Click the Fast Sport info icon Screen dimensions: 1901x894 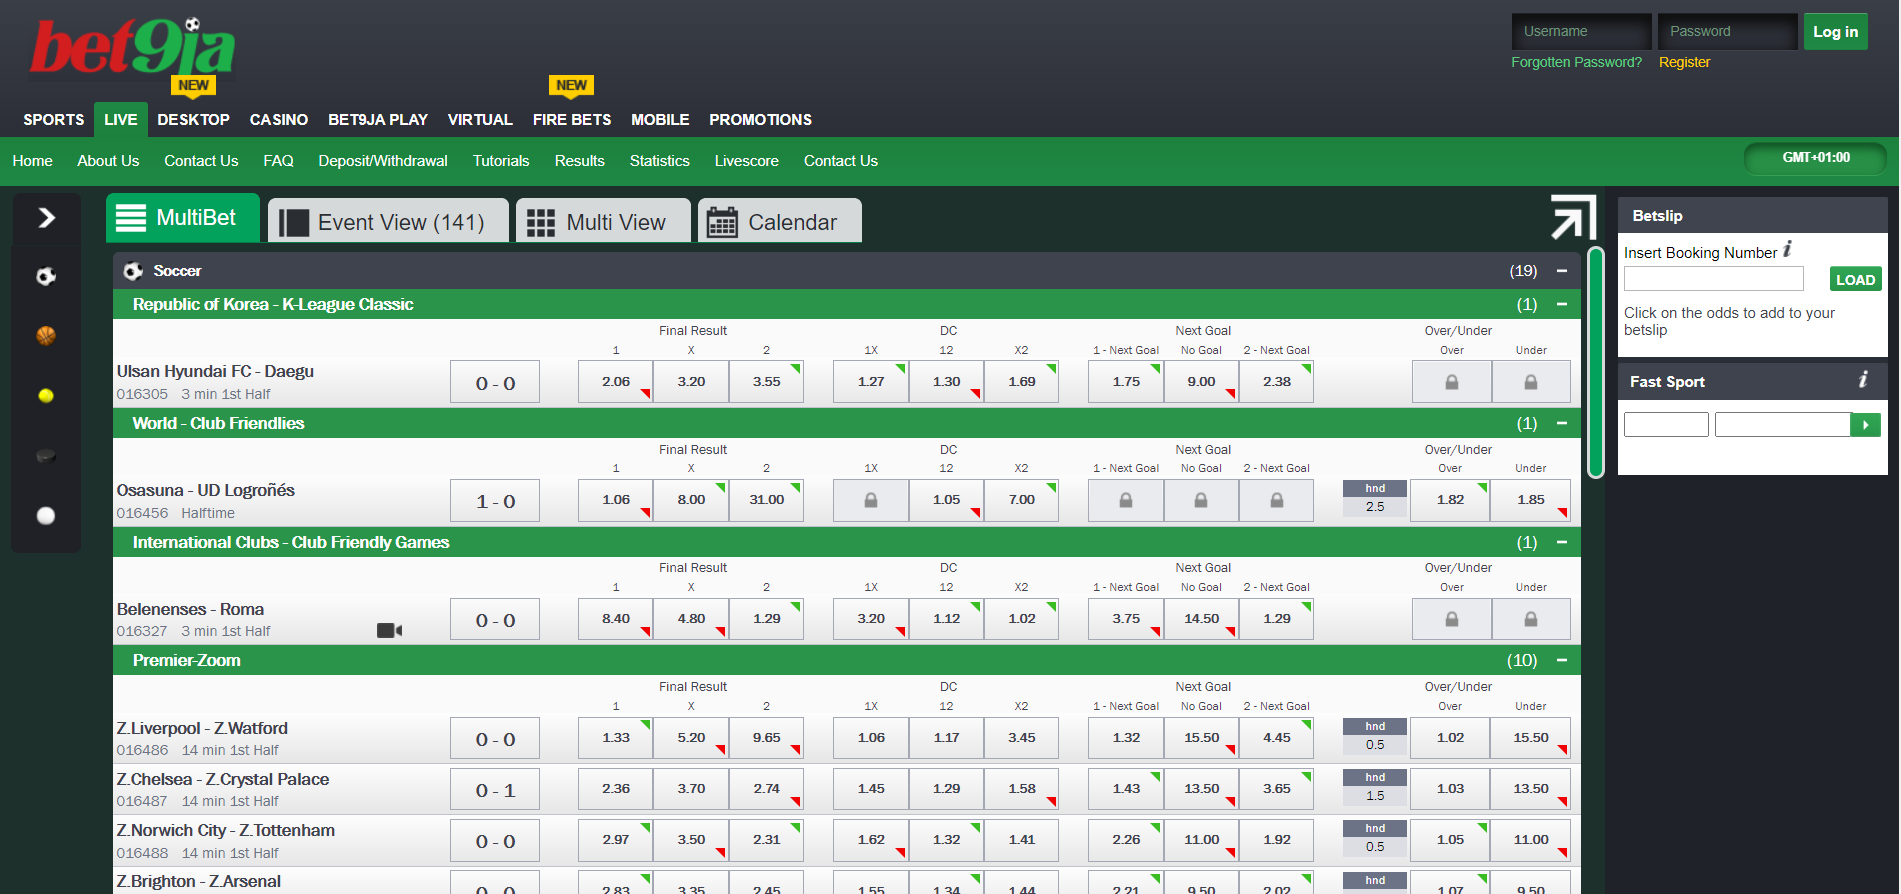[x=1863, y=380]
